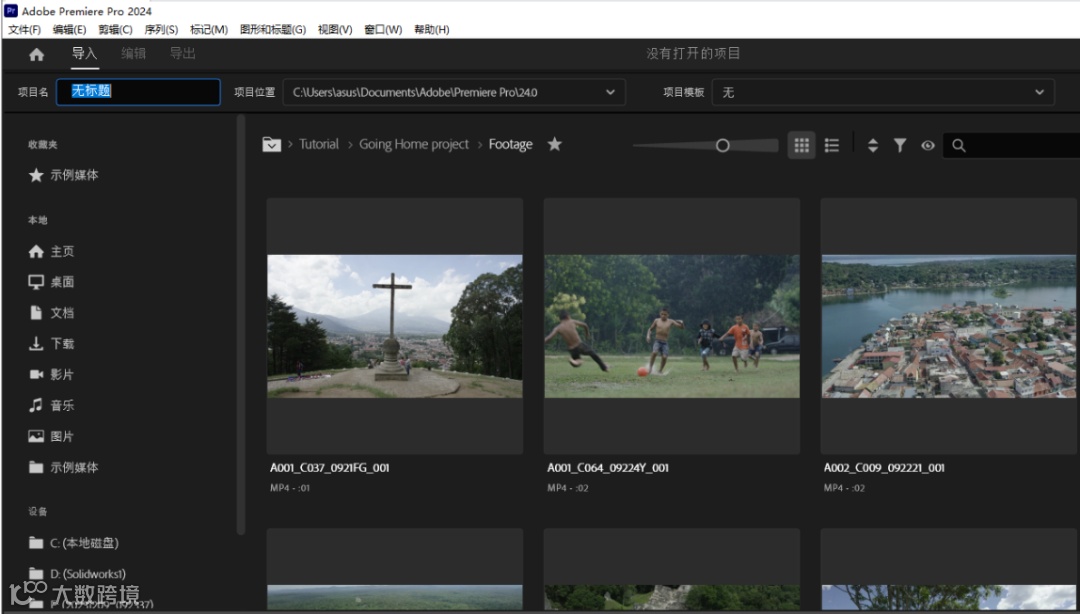Click the Home icon in header
1080x614 pixels.
pos(37,54)
